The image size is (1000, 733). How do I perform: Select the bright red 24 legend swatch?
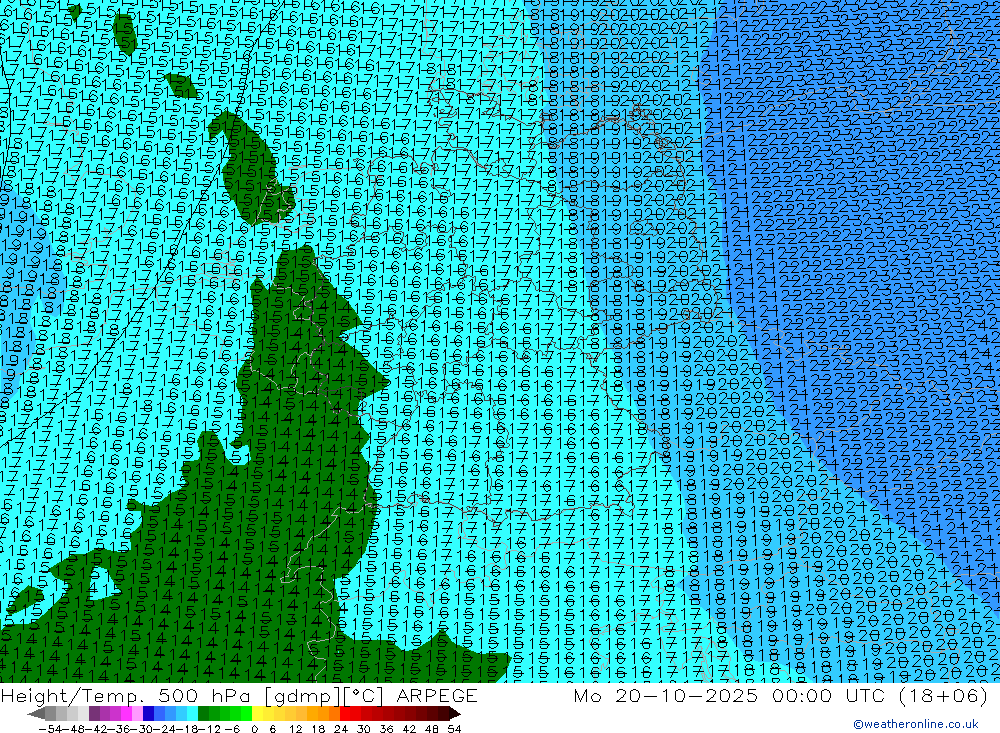pyautogui.click(x=345, y=714)
